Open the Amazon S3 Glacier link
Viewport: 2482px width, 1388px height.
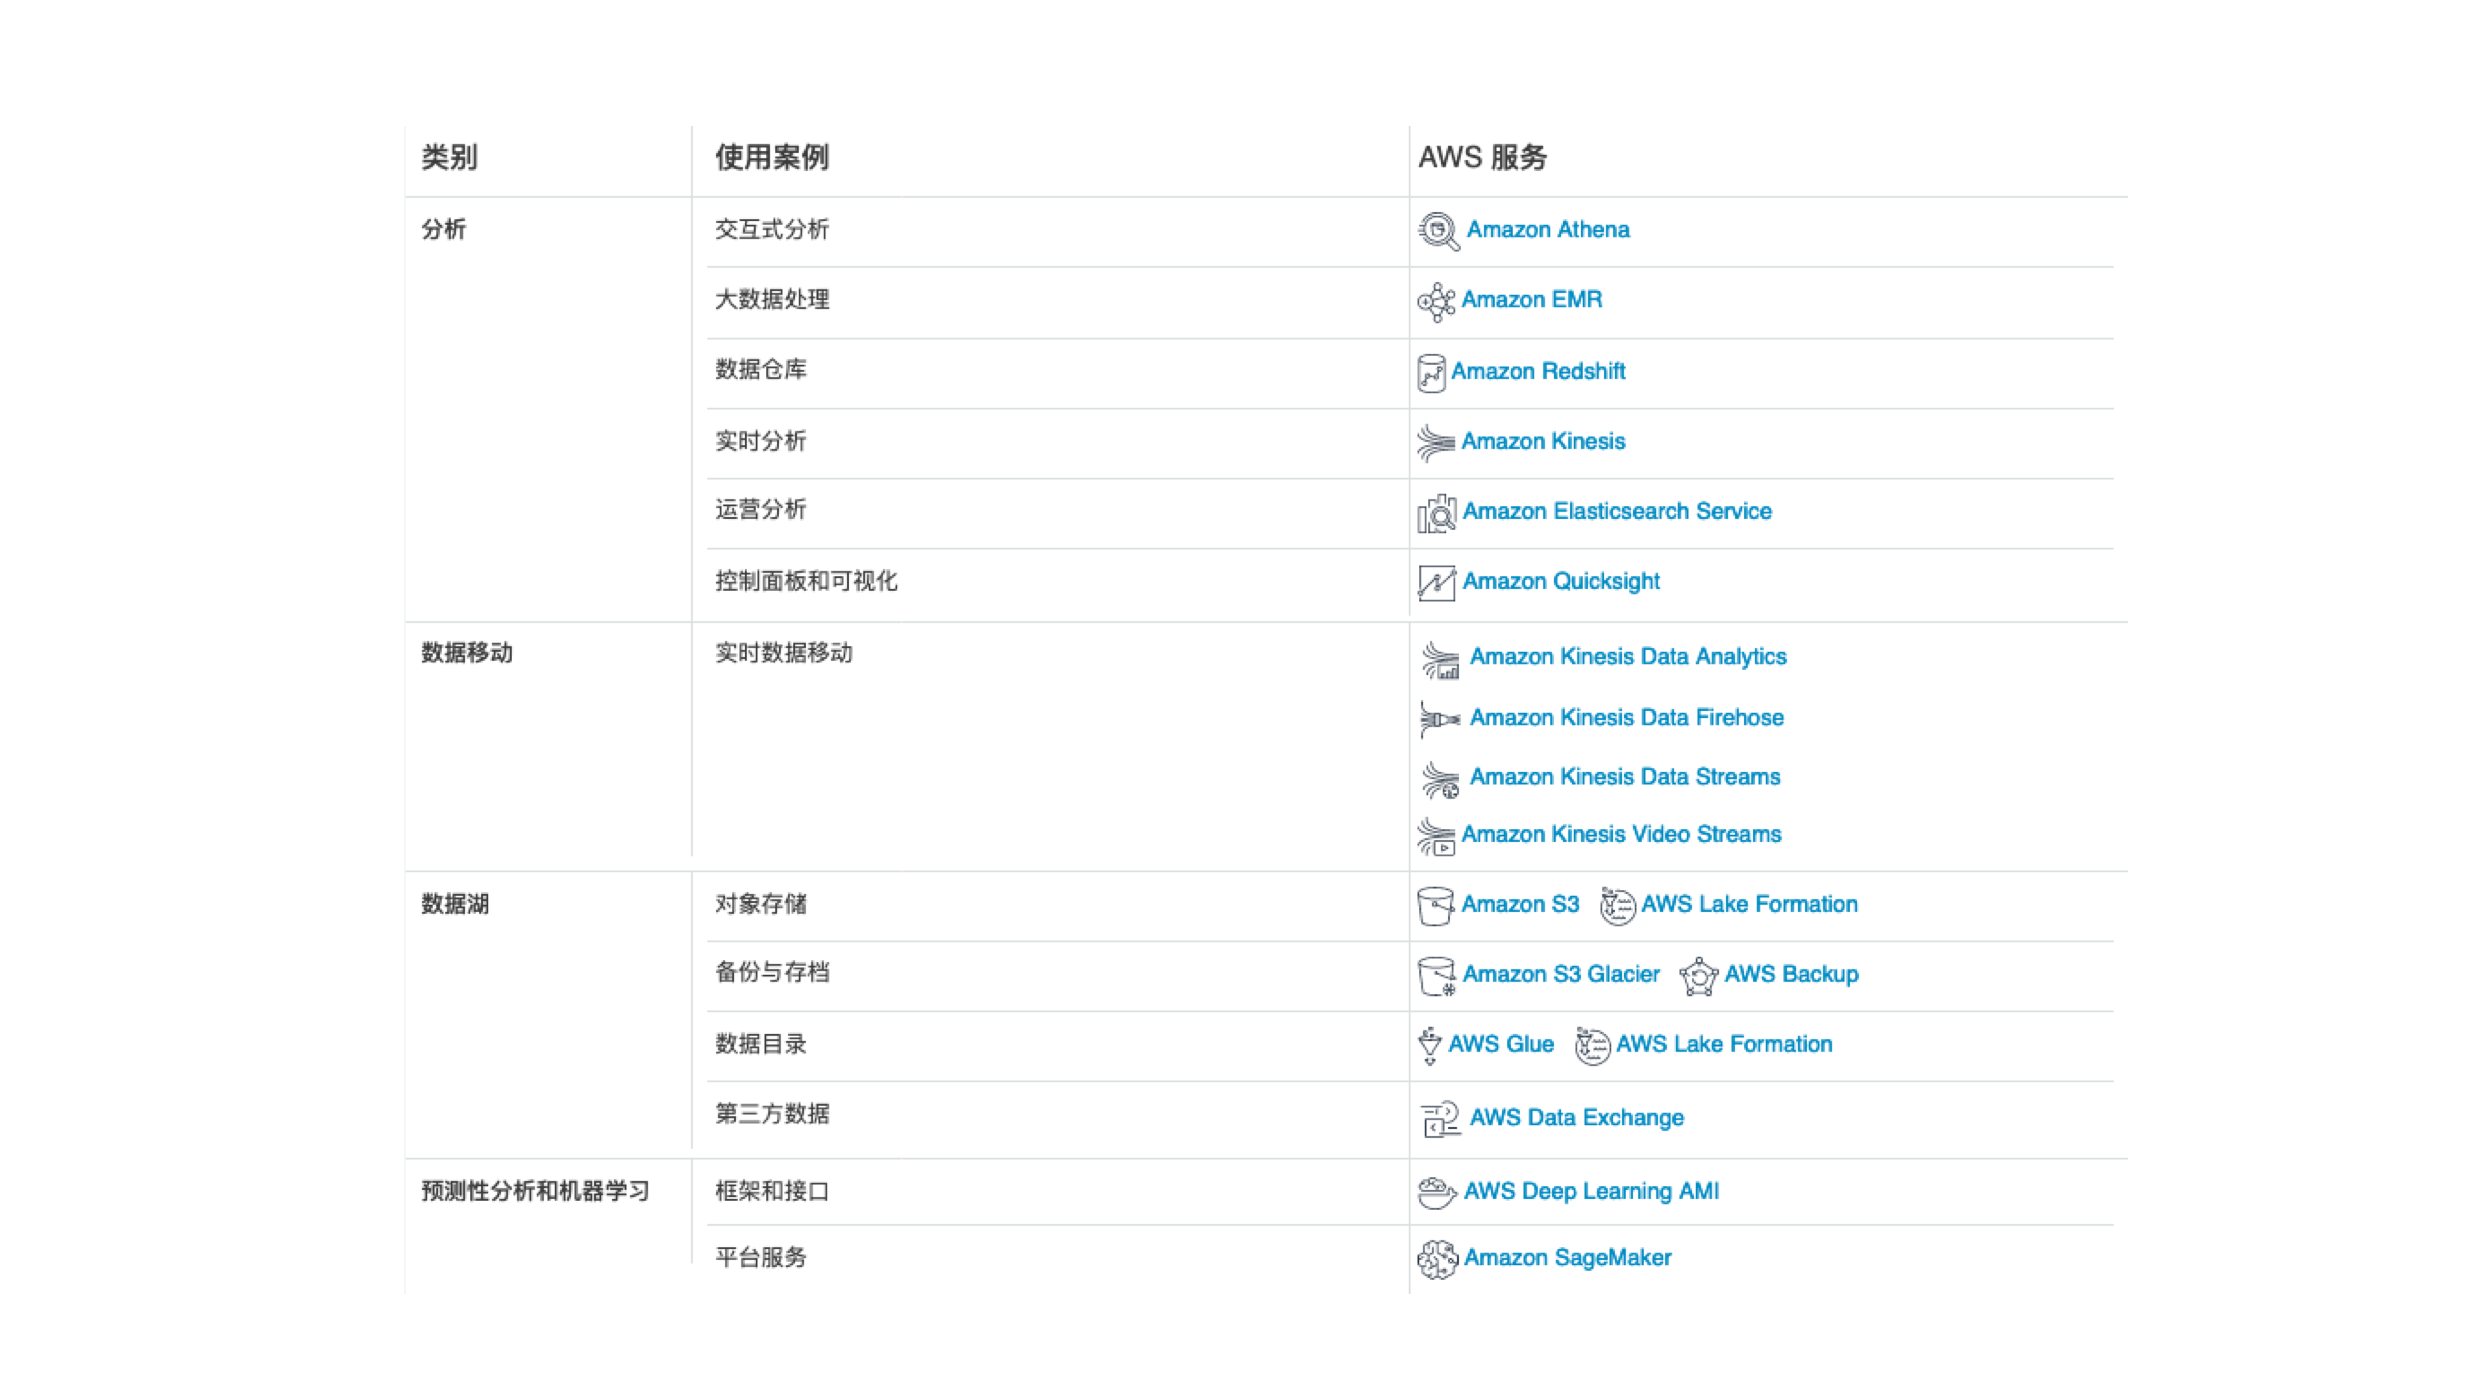pyautogui.click(x=1560, y=974)
